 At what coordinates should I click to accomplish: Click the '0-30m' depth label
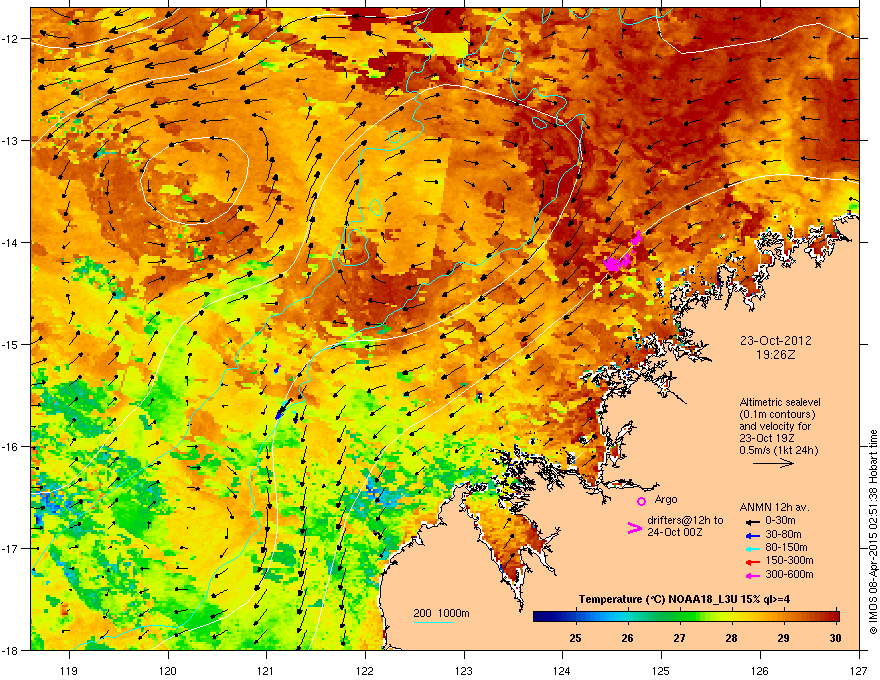click(x=780, y=521)
